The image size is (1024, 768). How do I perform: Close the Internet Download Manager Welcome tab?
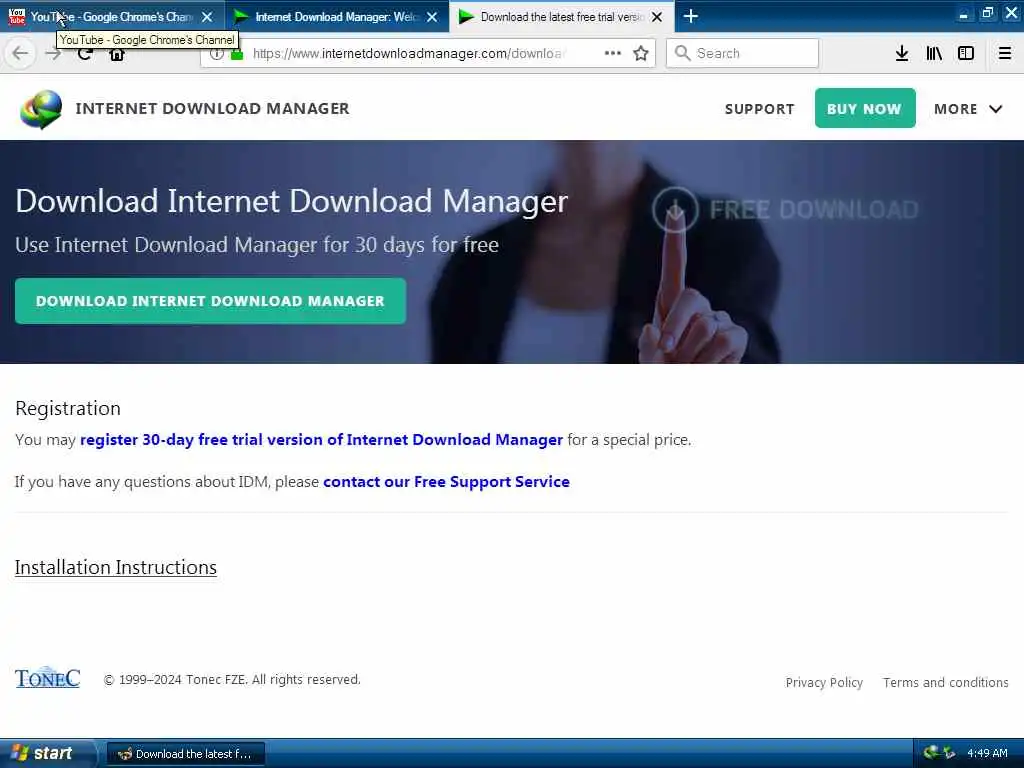click(x=432, y=17)
